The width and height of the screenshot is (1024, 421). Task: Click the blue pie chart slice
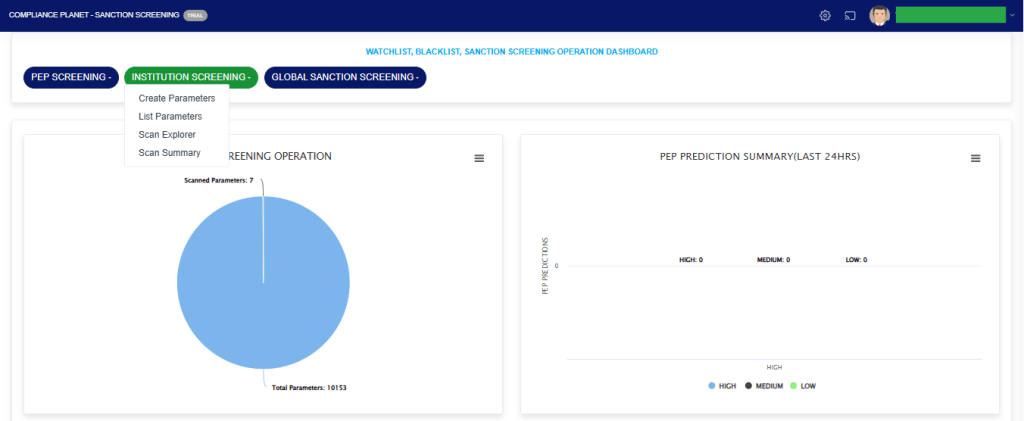coord(263,290)
